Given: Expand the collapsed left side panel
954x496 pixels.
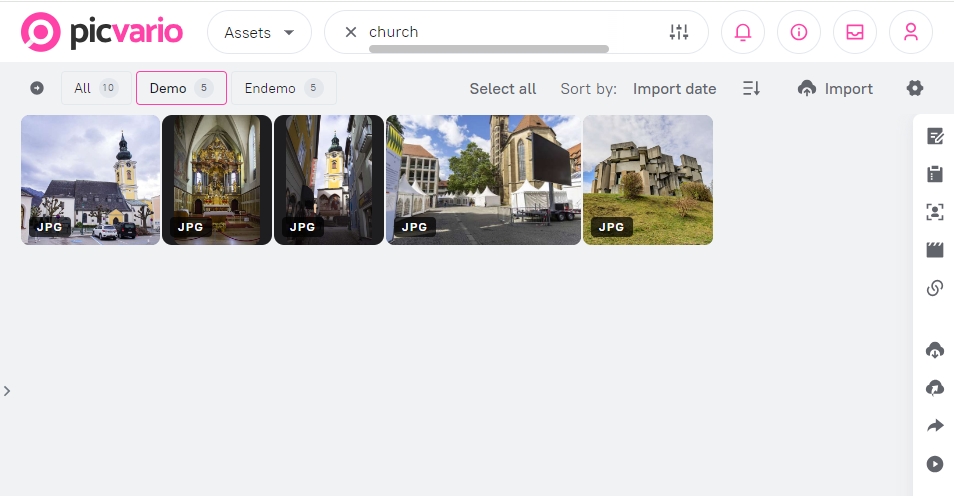Looking at the screenshot, I should coord(7,391).
